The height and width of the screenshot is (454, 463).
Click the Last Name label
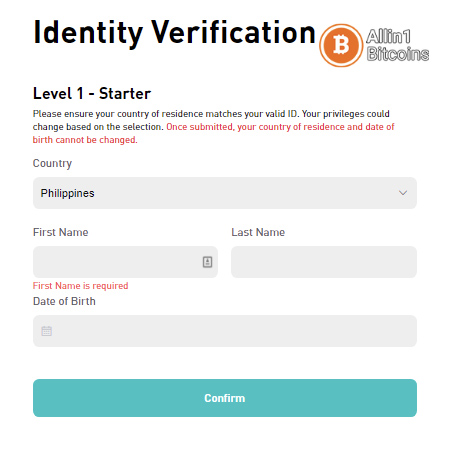click(258, 232)
